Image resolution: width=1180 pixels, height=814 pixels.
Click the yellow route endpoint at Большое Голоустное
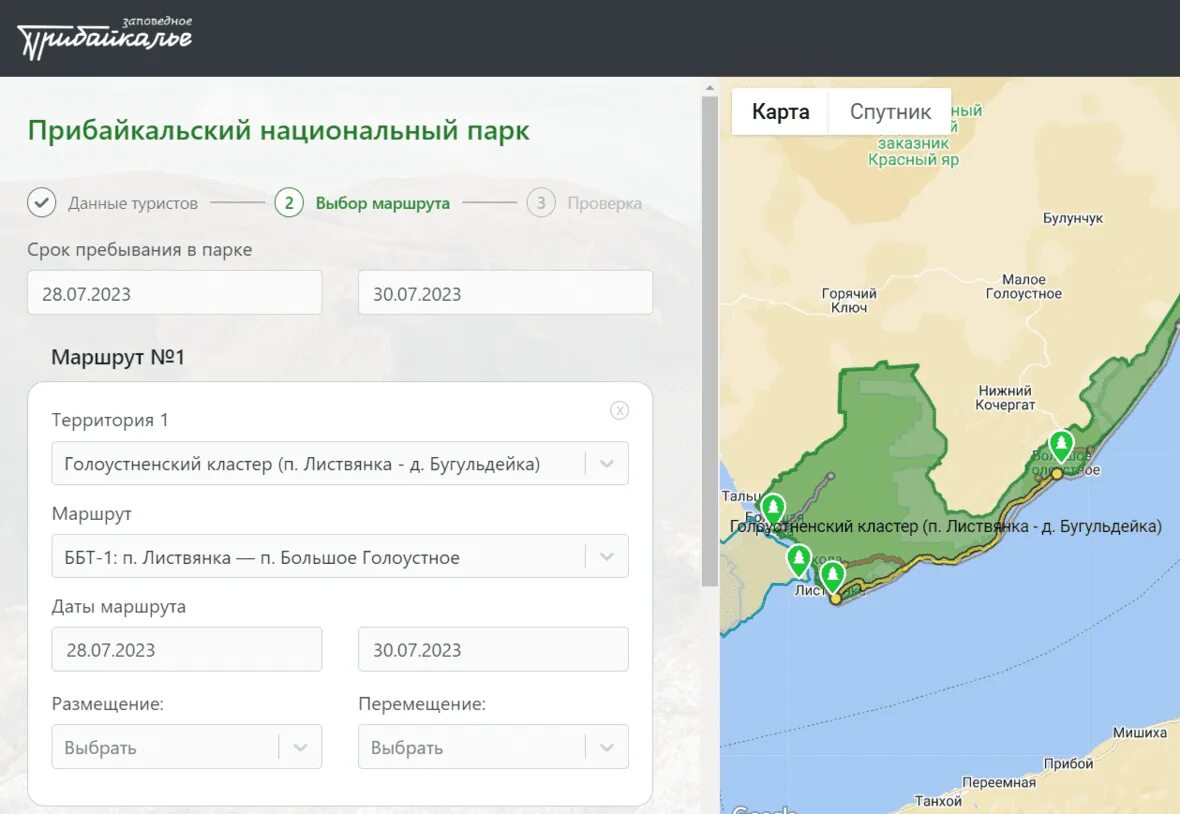pyautogui.click(x=1057, y=473)
